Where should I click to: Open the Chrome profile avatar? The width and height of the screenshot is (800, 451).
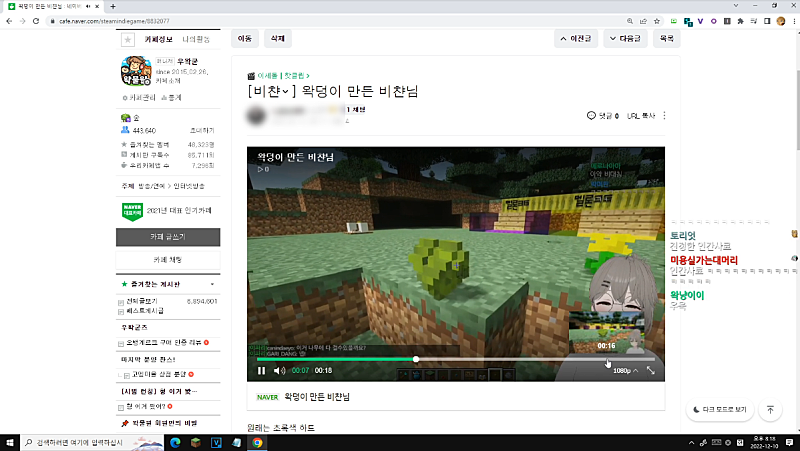coord(781,21)
